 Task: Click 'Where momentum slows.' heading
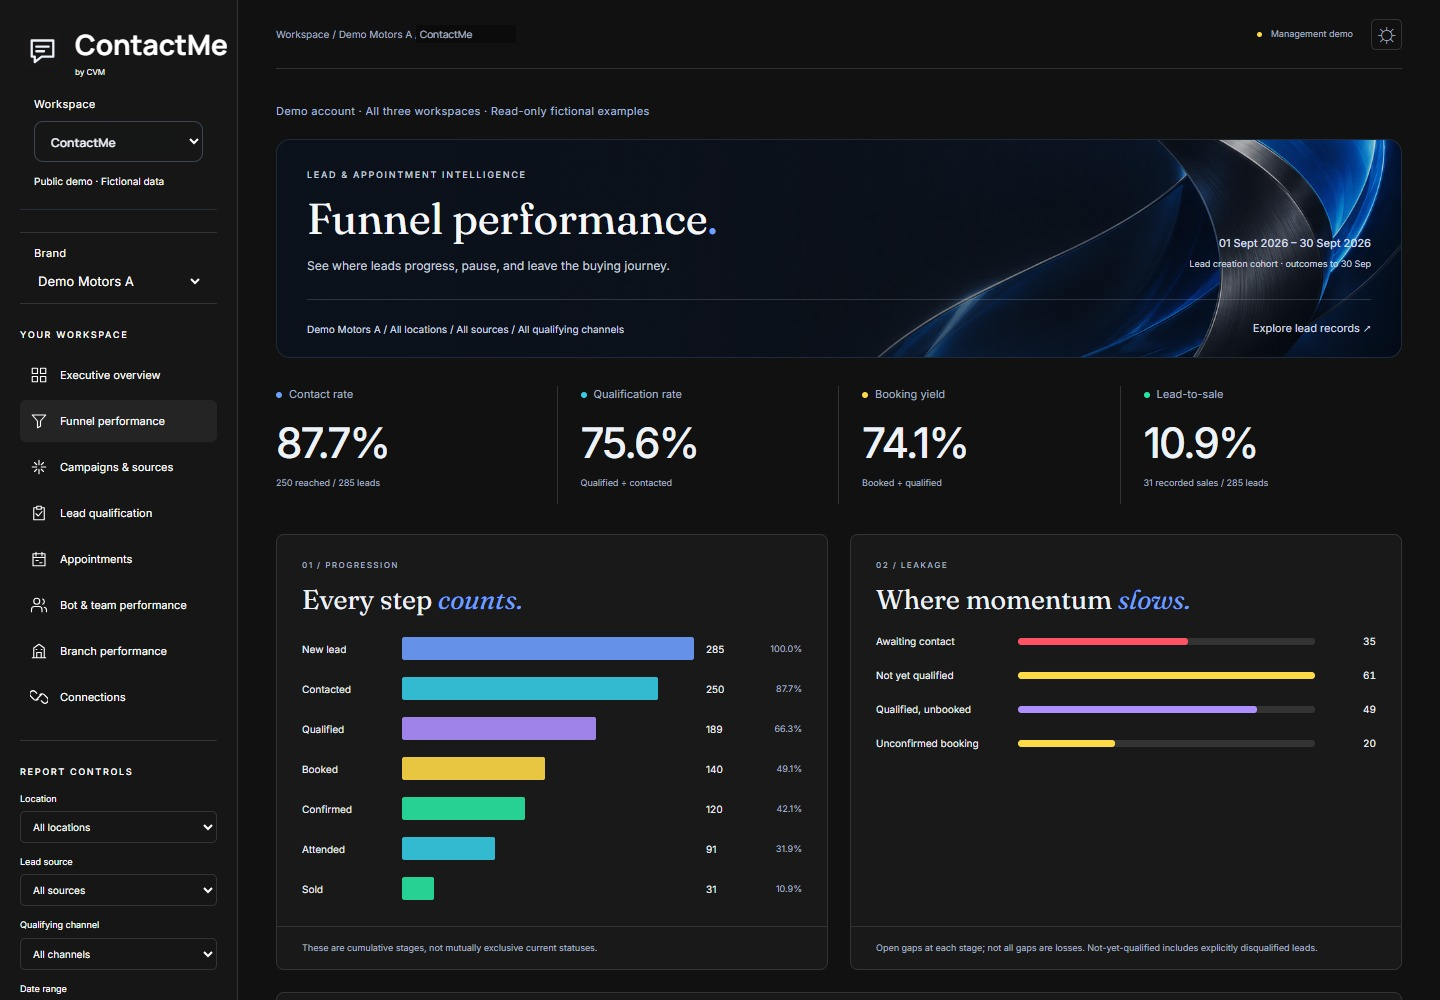pyautogui.click(x=1033, y=600)
